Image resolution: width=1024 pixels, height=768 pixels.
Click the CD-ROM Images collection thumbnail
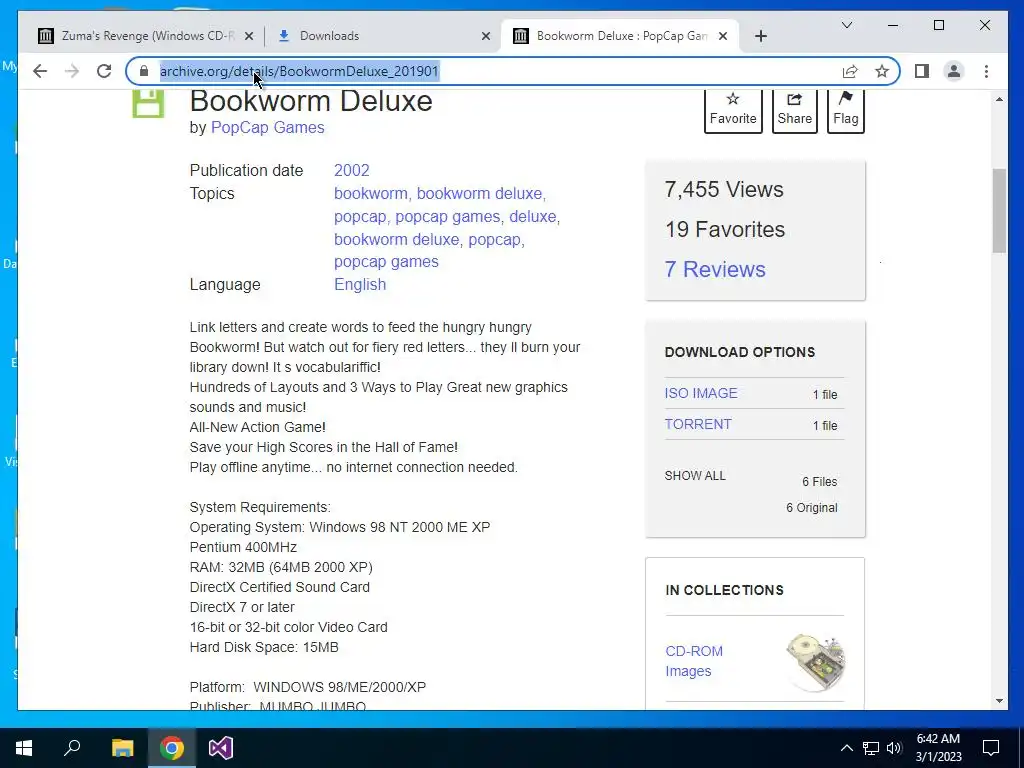coord(816,662)
